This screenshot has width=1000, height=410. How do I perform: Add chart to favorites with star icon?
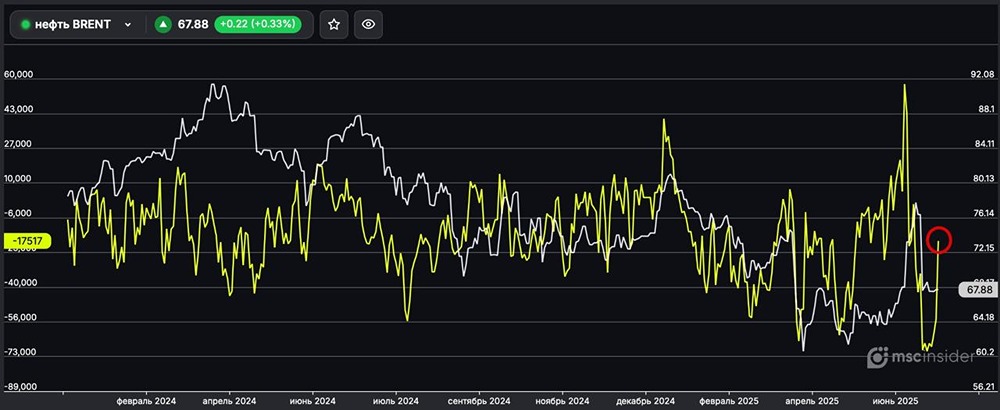334,24
